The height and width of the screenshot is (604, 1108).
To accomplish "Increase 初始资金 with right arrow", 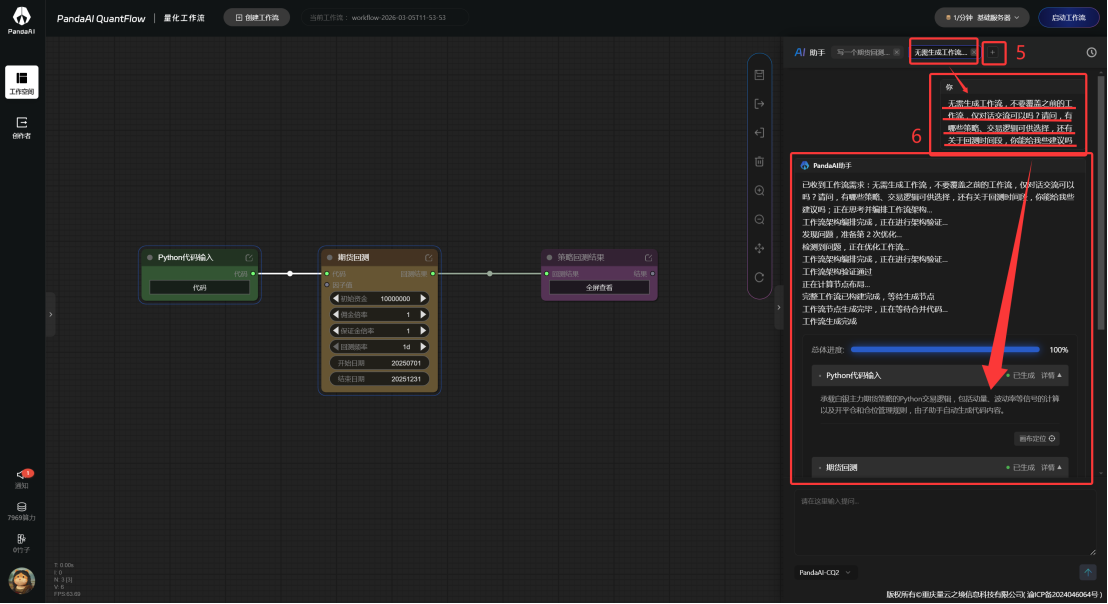I will [x=423, y=298].
